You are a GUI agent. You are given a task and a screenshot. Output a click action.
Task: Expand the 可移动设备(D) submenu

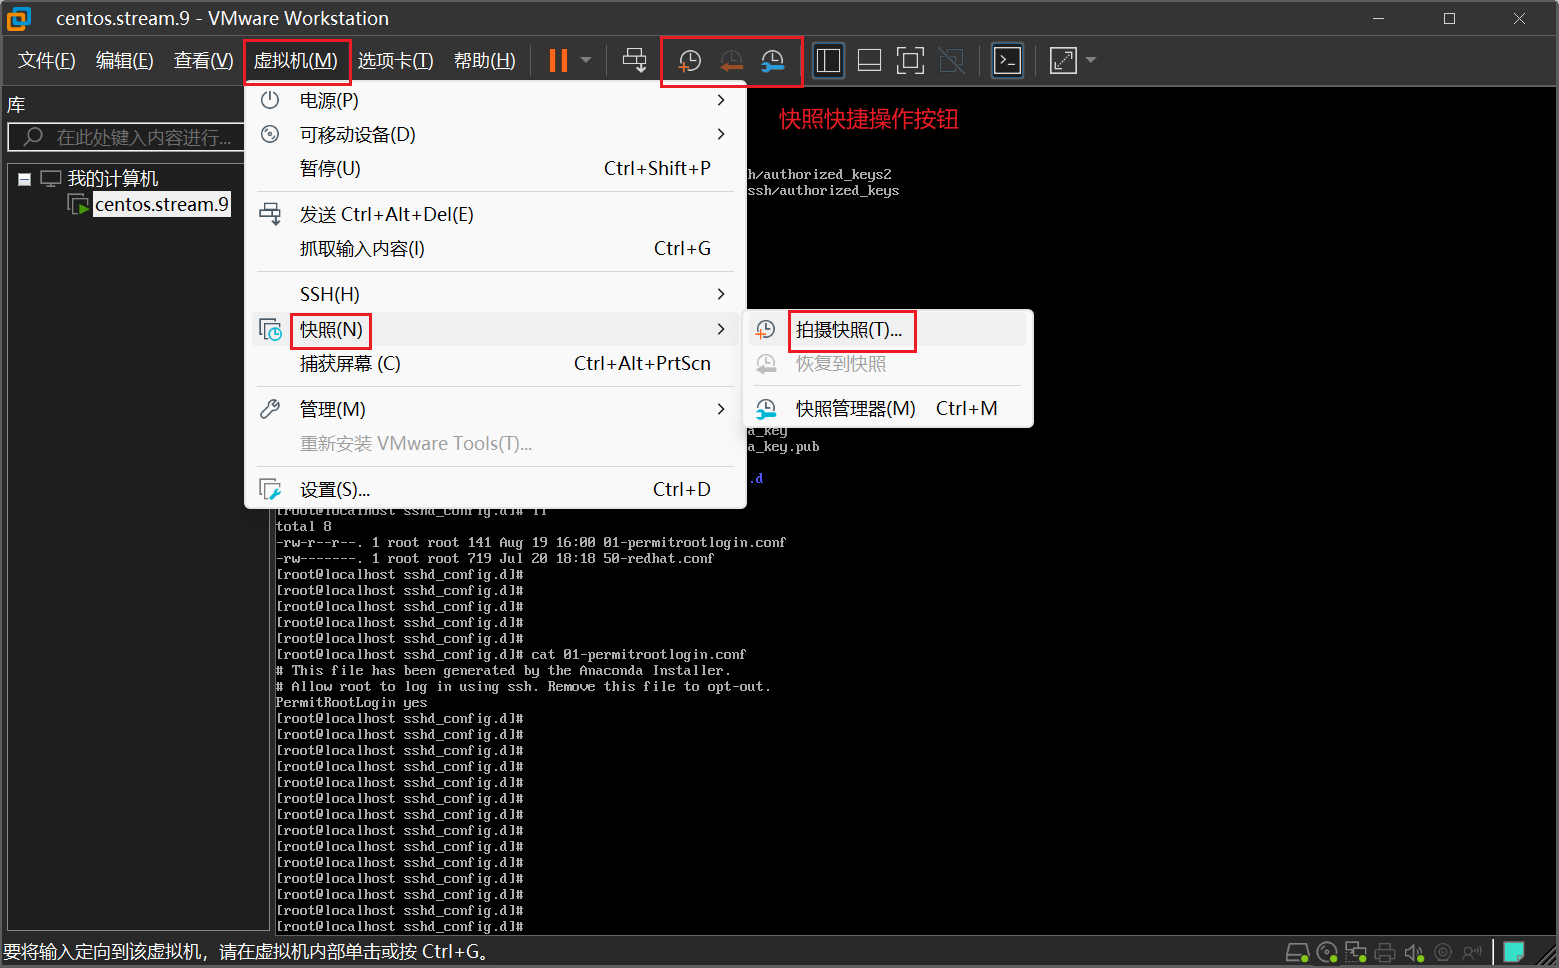click(x=495, y=135)
